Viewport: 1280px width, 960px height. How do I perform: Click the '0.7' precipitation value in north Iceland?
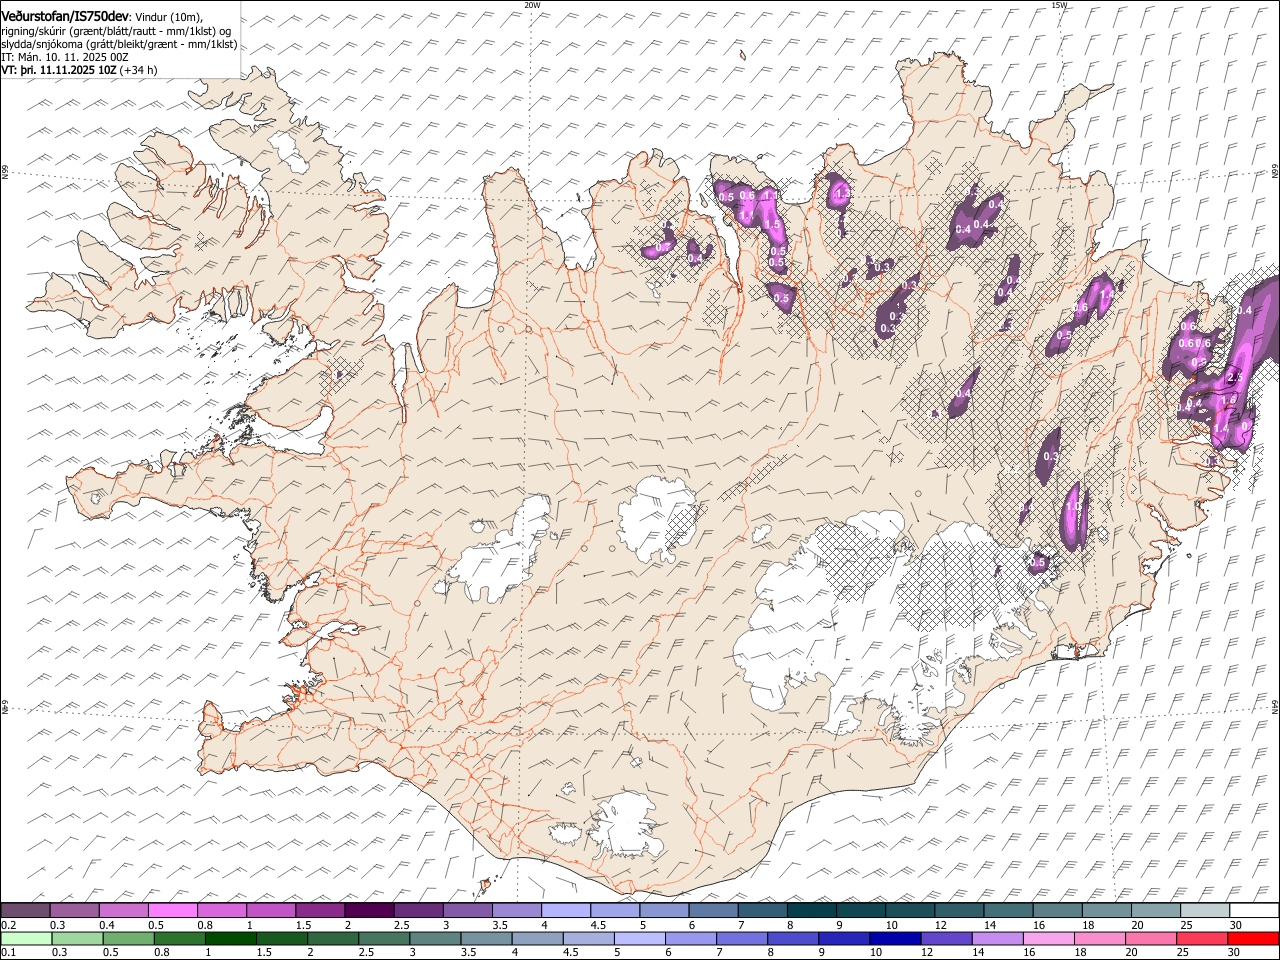pyautogui.click(x=663, y=247)
